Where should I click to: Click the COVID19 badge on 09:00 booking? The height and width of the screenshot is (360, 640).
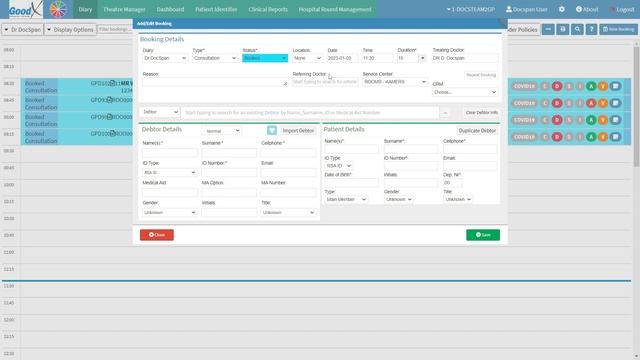[524, 120]
